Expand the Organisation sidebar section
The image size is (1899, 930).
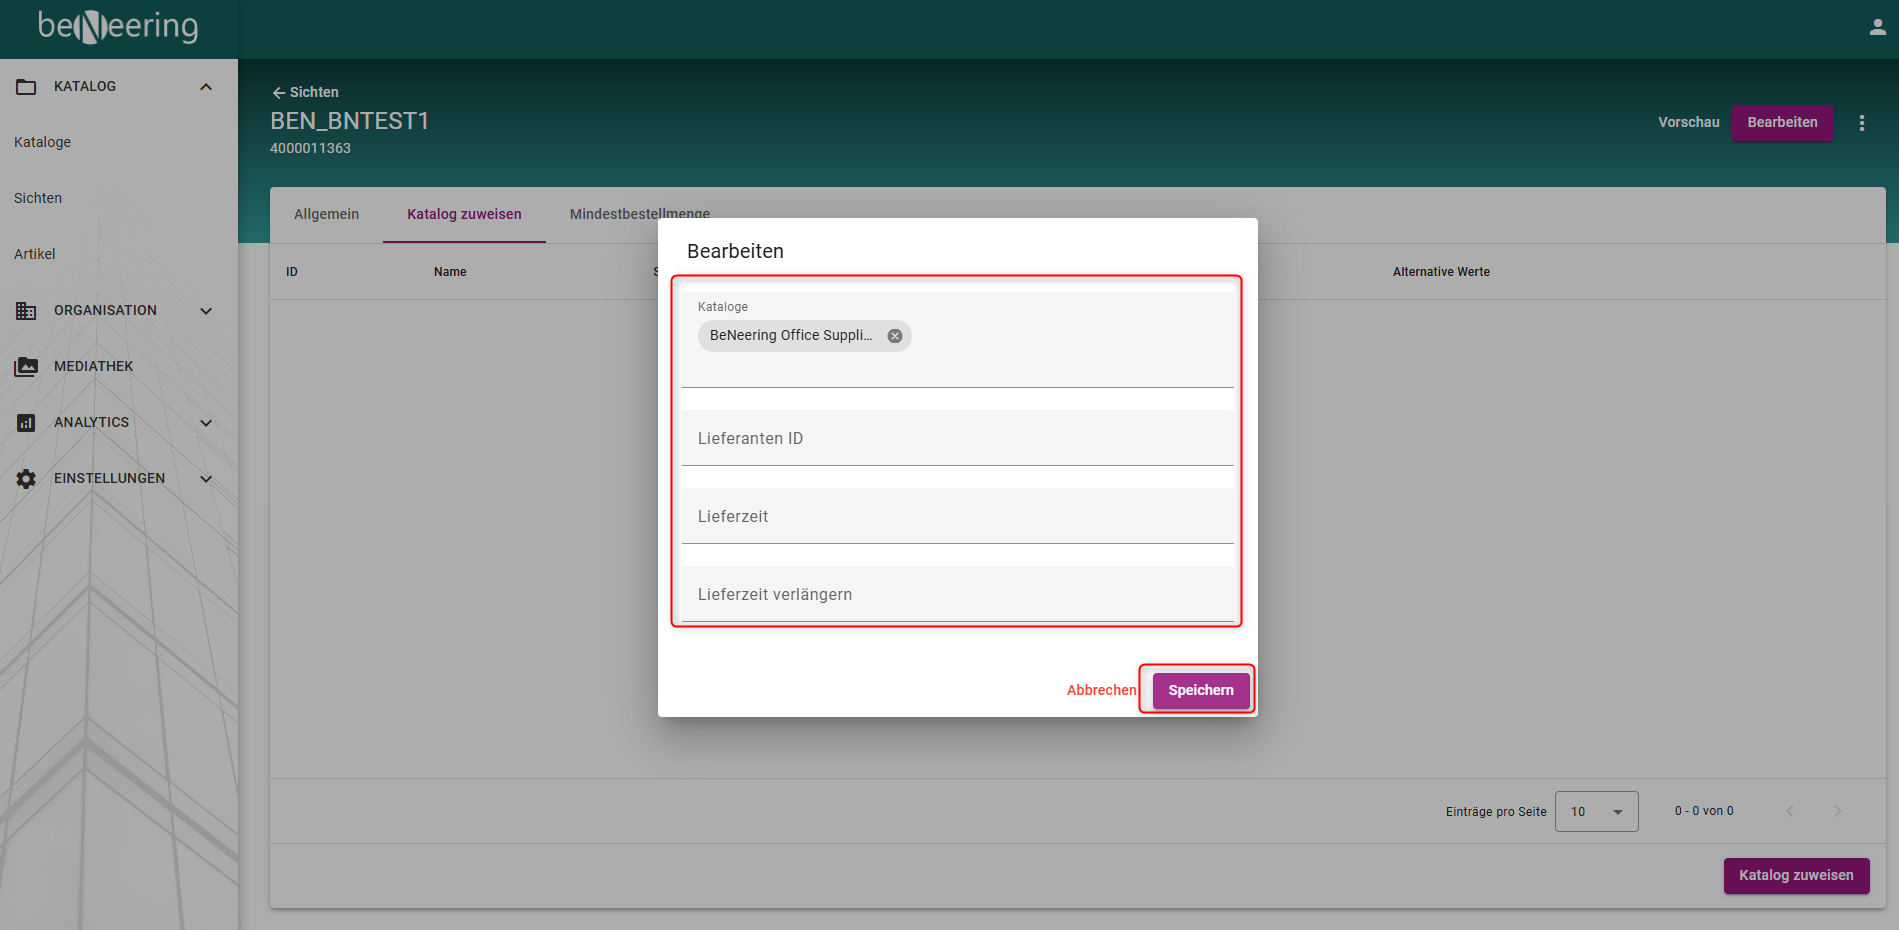tap(206, 311)
